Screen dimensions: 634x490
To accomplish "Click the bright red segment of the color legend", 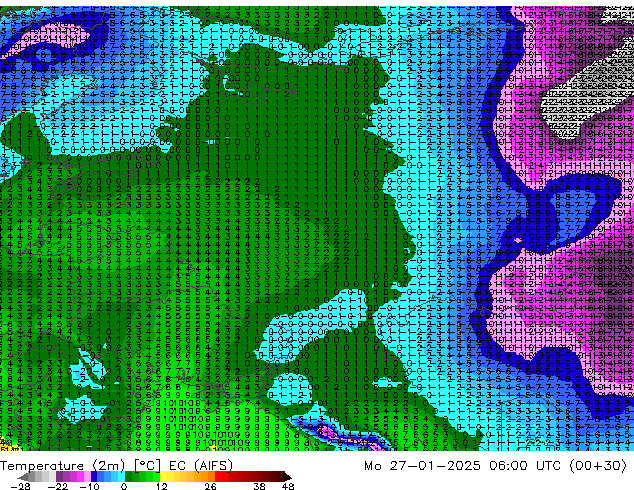I will (218, 476).
